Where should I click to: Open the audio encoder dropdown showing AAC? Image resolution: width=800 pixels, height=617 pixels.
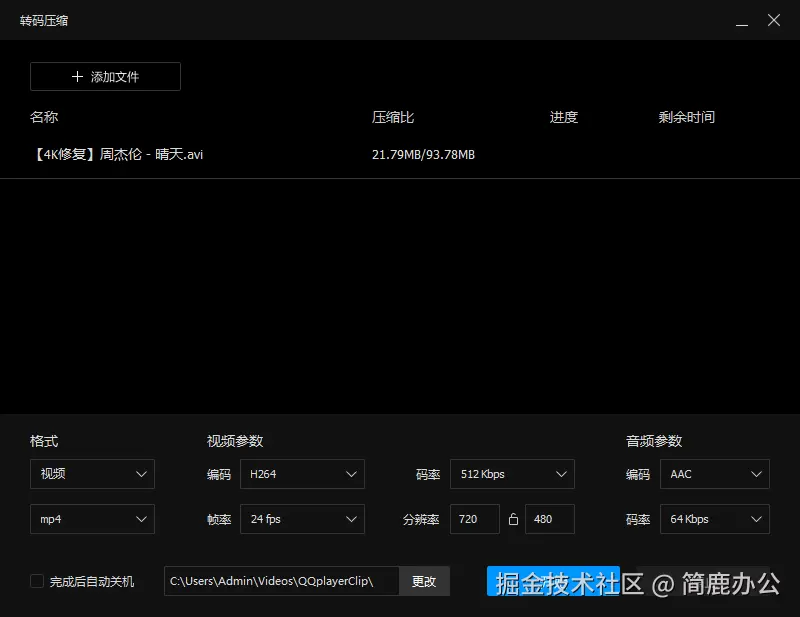click(x=714, y=474)
